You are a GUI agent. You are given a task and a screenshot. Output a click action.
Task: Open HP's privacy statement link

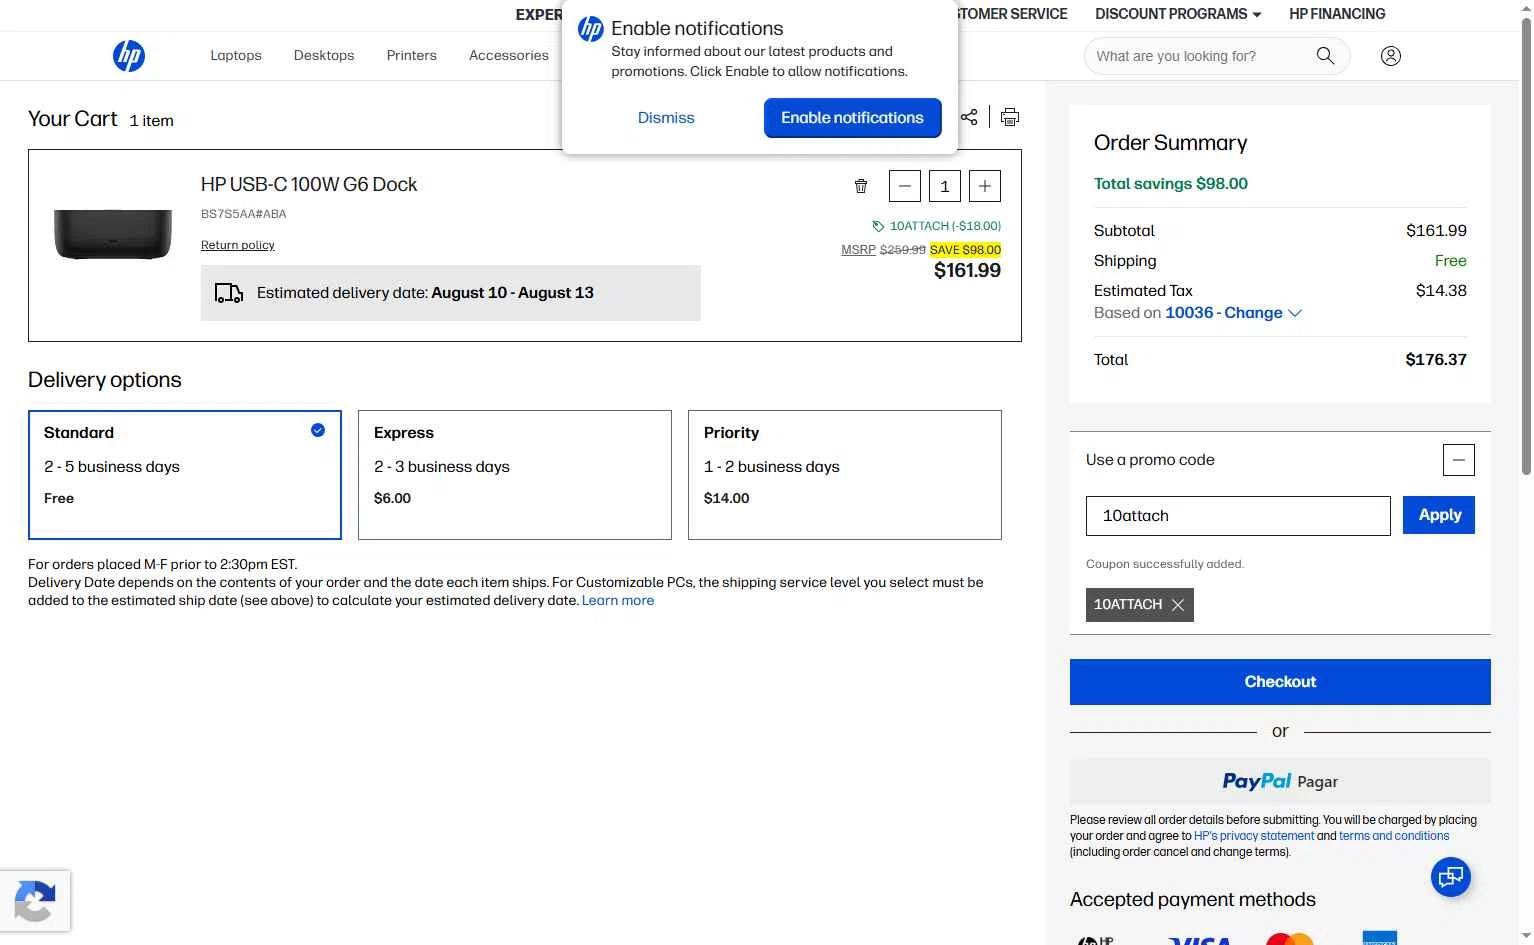[x=1254, y=836]
